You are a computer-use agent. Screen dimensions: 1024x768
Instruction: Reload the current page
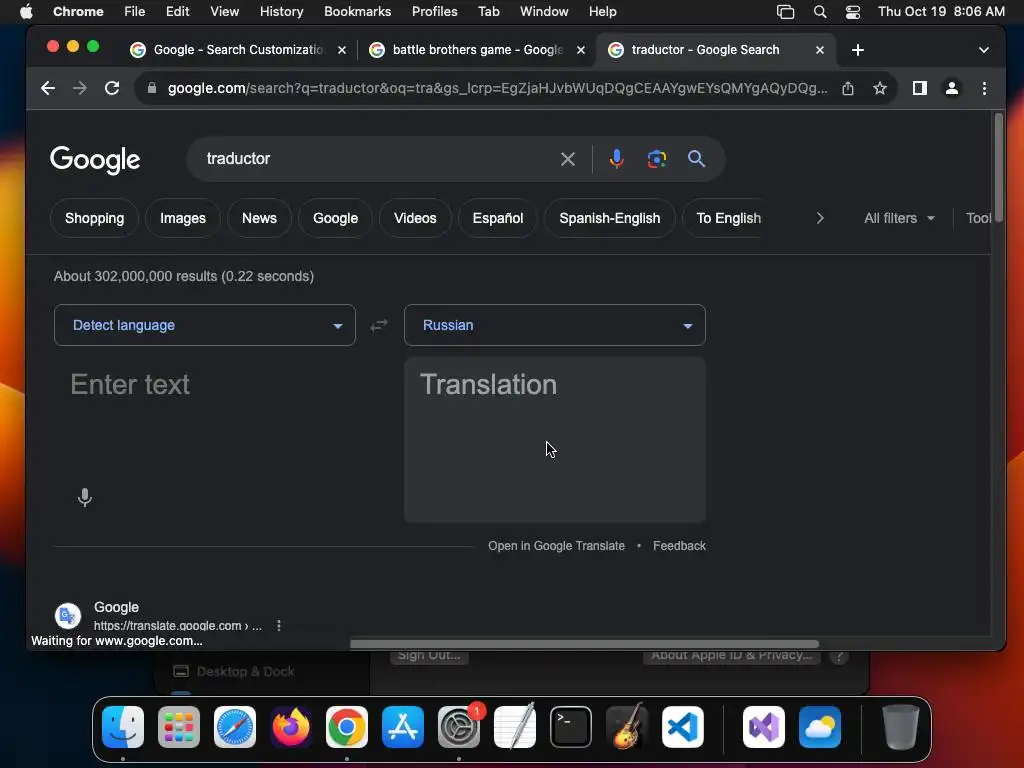112,88
